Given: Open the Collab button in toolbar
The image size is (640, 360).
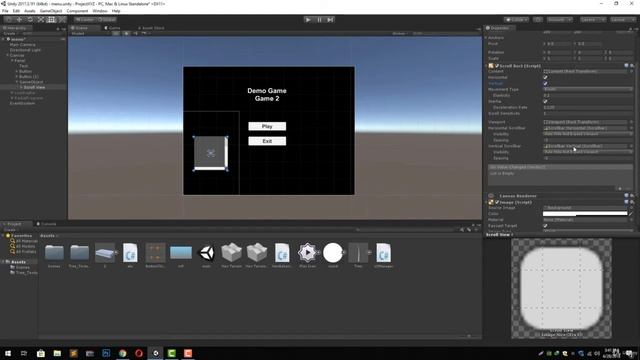Looking at the screenshot, I should tap(516, 19).
